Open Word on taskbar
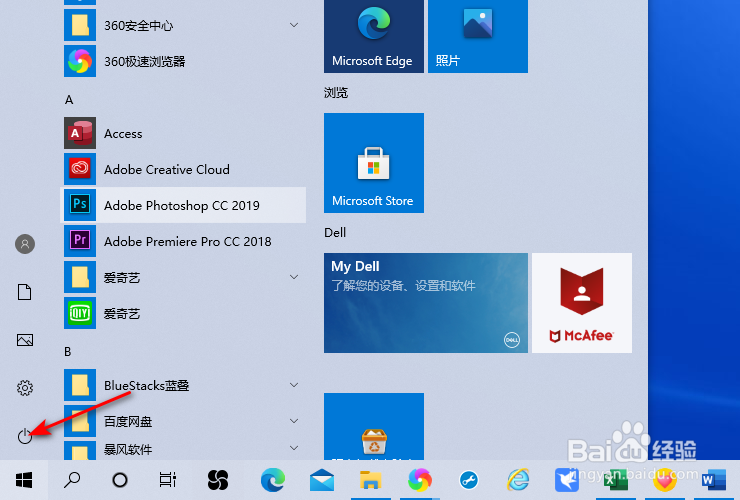The height and width of the screenshot is (500, 740). [x=714, y=480]
